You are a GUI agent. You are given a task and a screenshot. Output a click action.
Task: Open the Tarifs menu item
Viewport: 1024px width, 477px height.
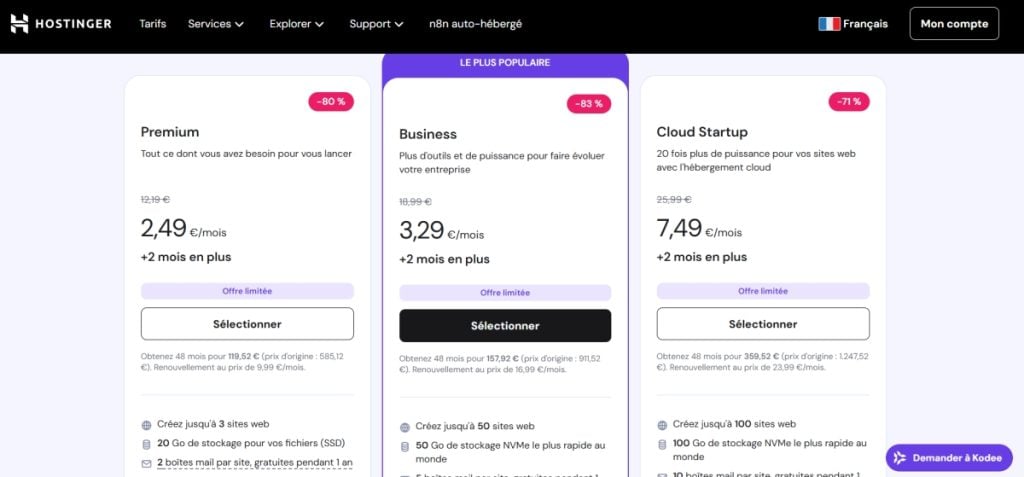[153, 24]
